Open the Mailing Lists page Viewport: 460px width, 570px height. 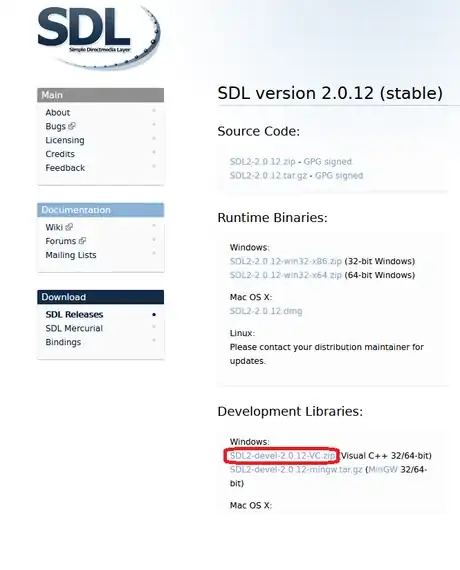point(71,255)
